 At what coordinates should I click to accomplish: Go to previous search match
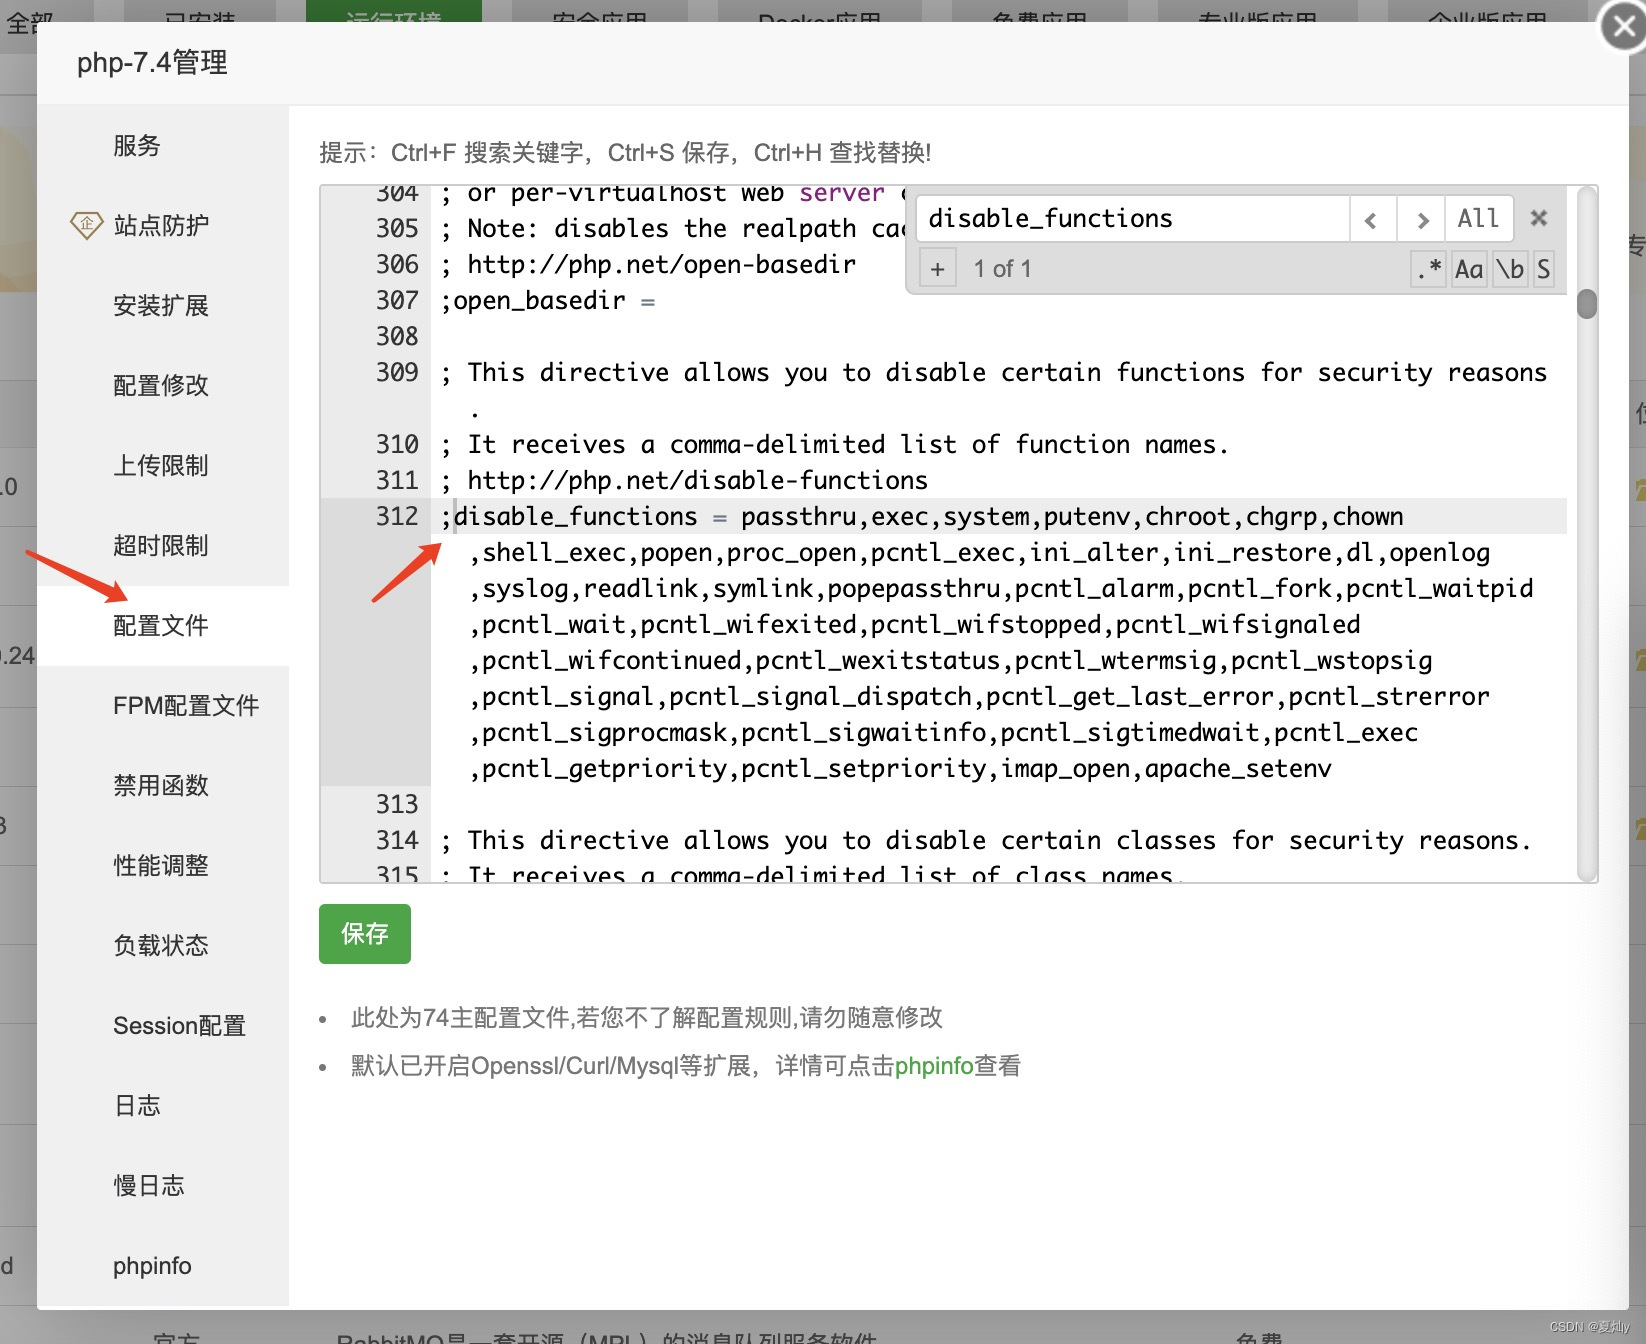1372,219
